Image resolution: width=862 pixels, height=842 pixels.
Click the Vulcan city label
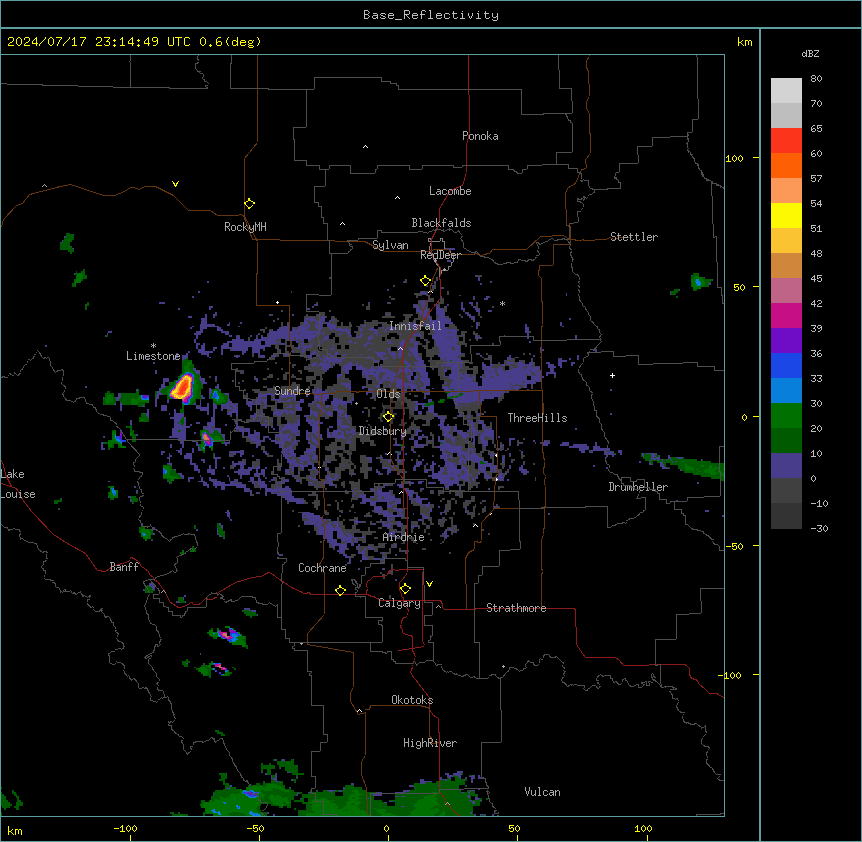(543, 792)
